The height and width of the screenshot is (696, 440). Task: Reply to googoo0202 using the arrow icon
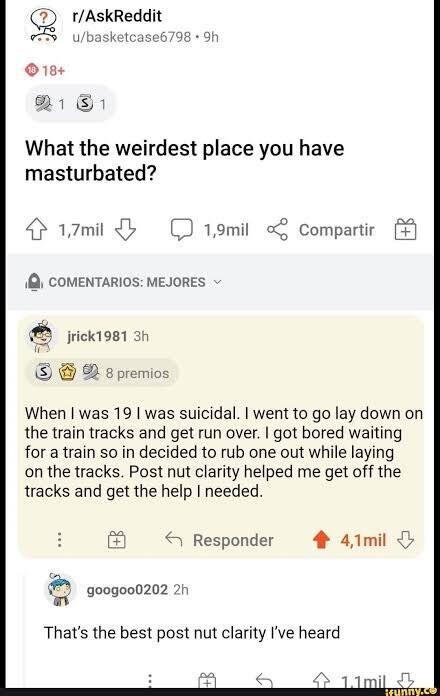coord(264,680)
